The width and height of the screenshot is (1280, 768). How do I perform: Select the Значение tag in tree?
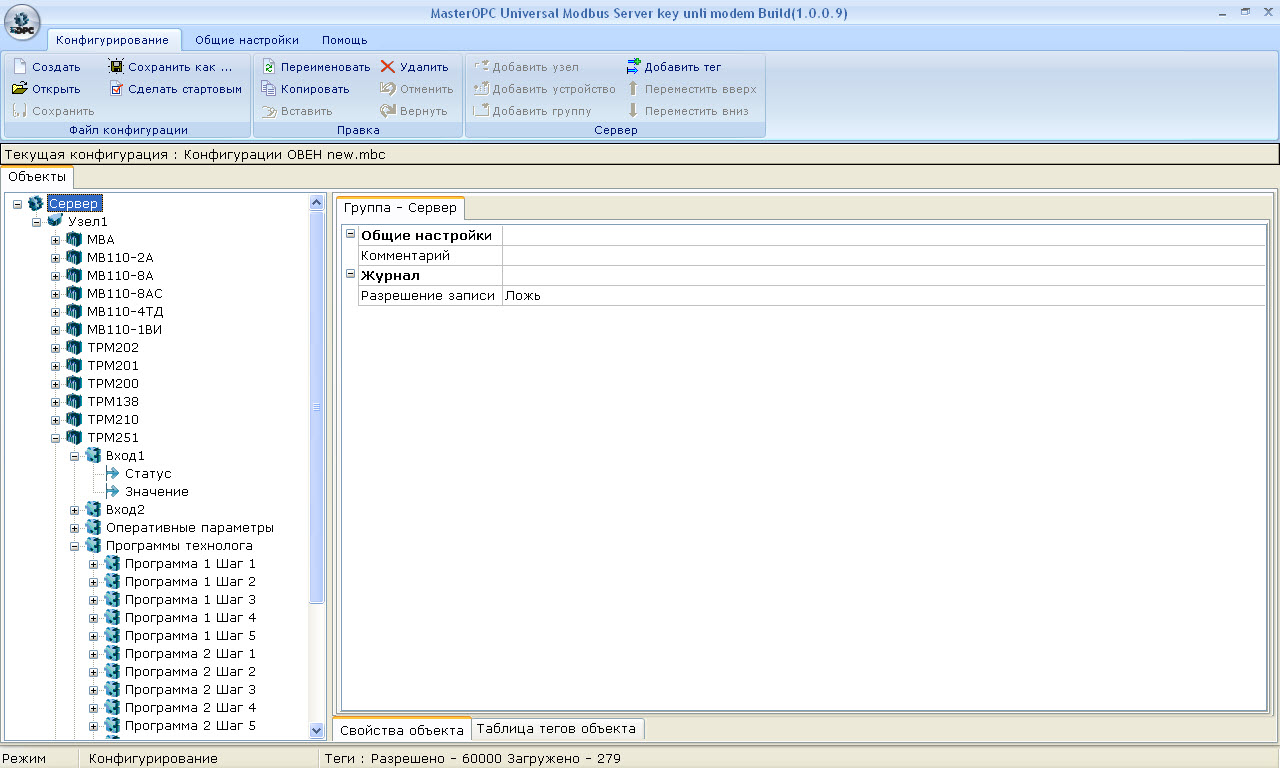(x=157, y=492)
